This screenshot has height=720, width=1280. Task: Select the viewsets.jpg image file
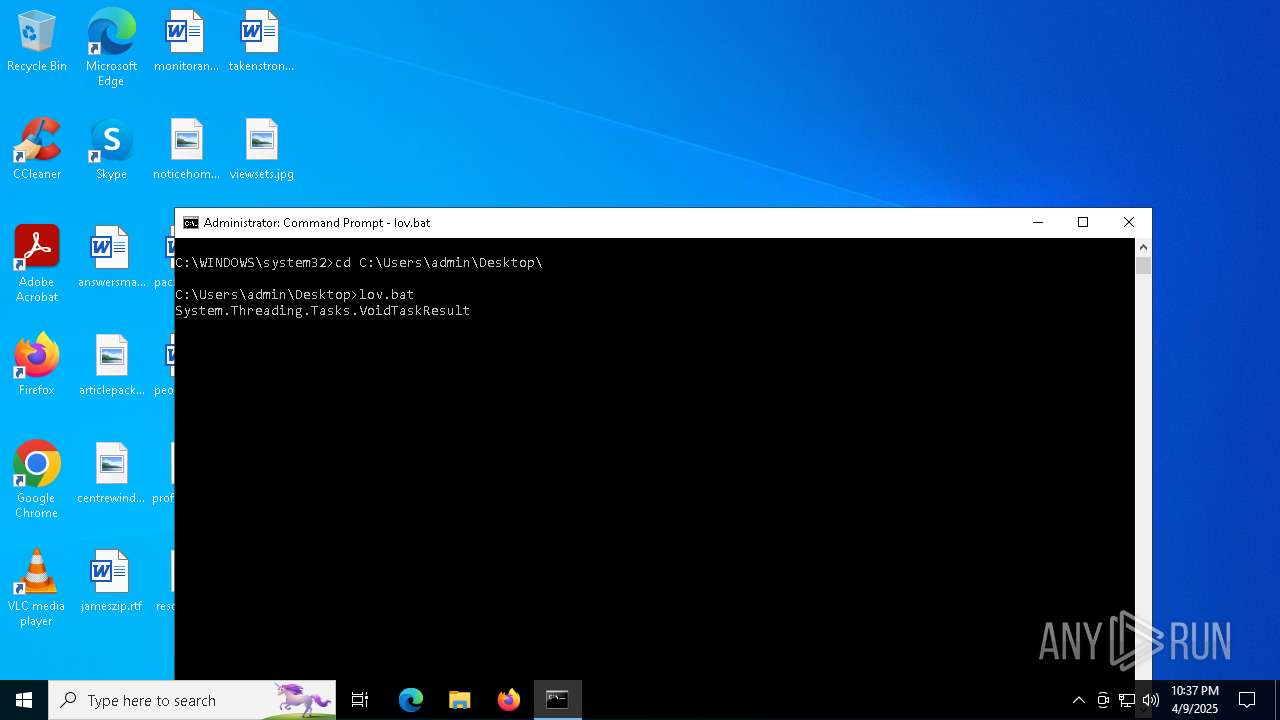tap(261, 149)
